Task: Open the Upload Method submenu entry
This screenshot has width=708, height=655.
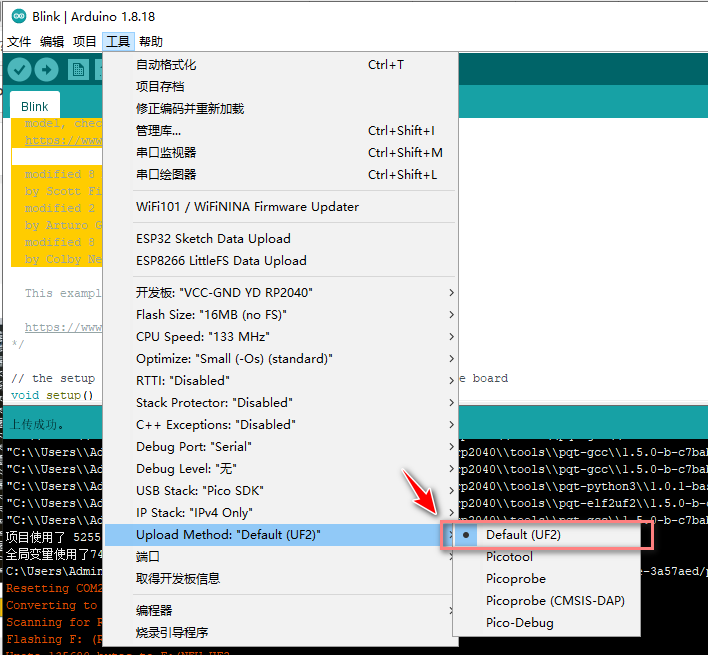Action: tap(279, 535)
